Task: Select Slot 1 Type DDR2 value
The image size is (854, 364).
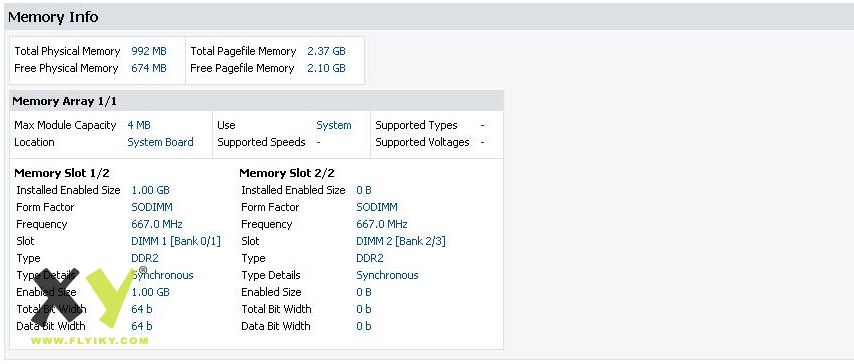Action: (145, 258)
